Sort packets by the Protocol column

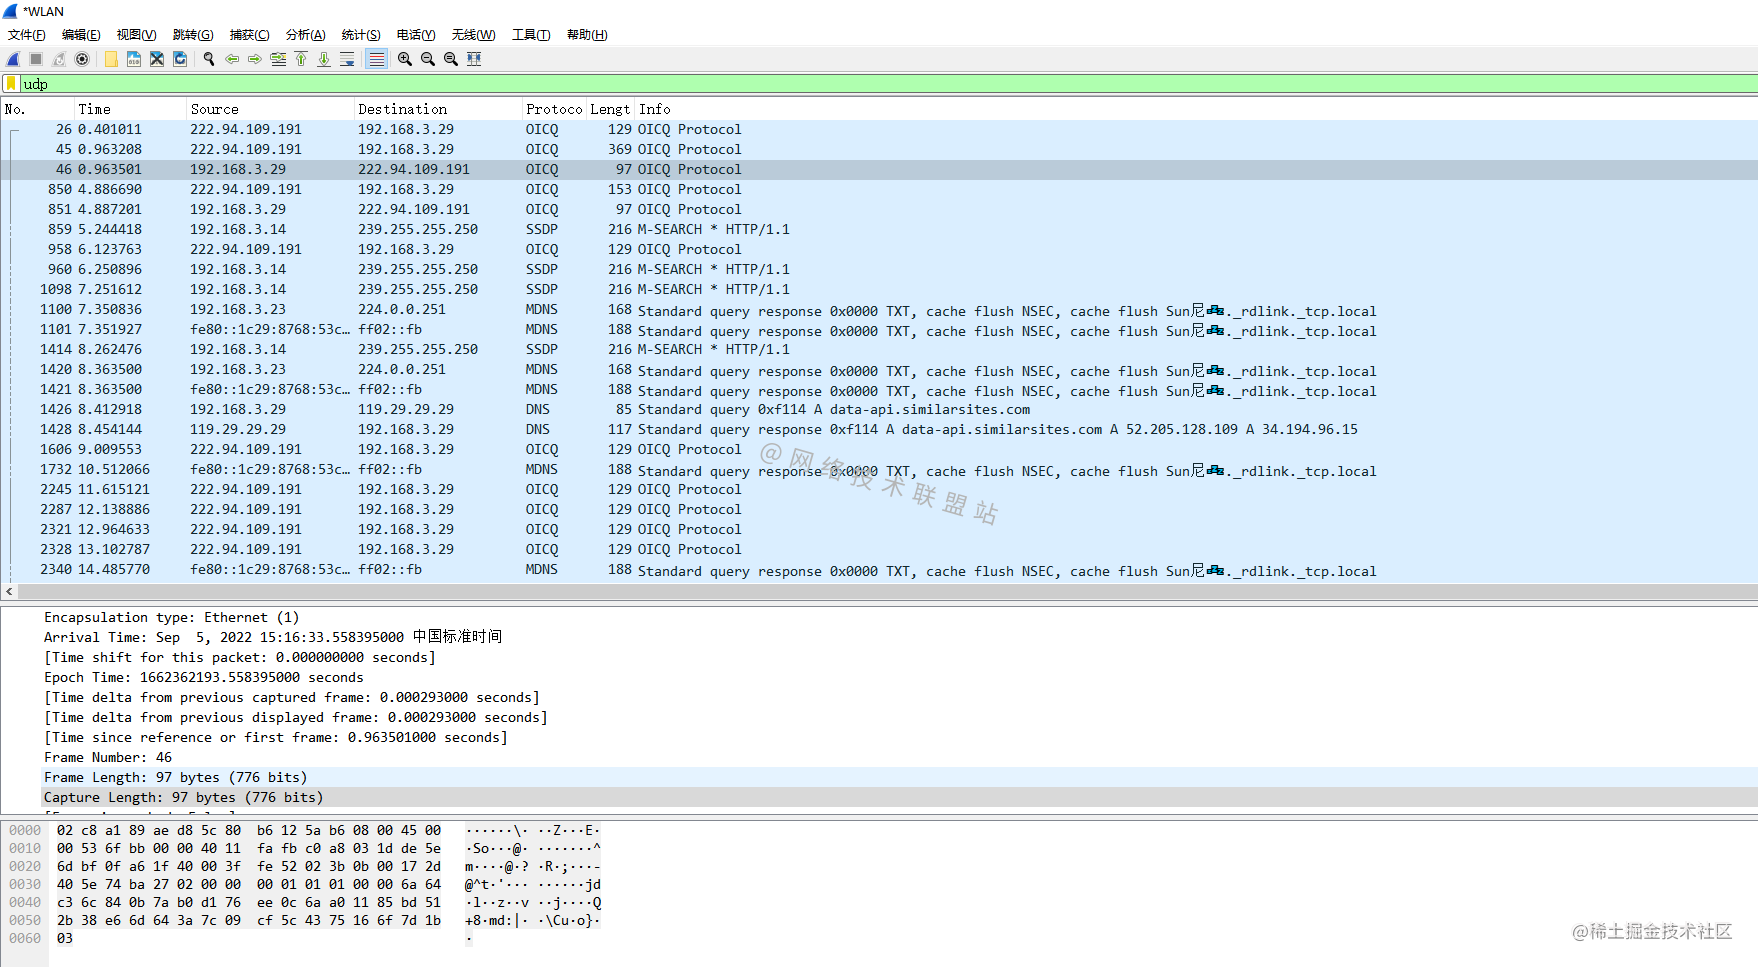(553, 109)
